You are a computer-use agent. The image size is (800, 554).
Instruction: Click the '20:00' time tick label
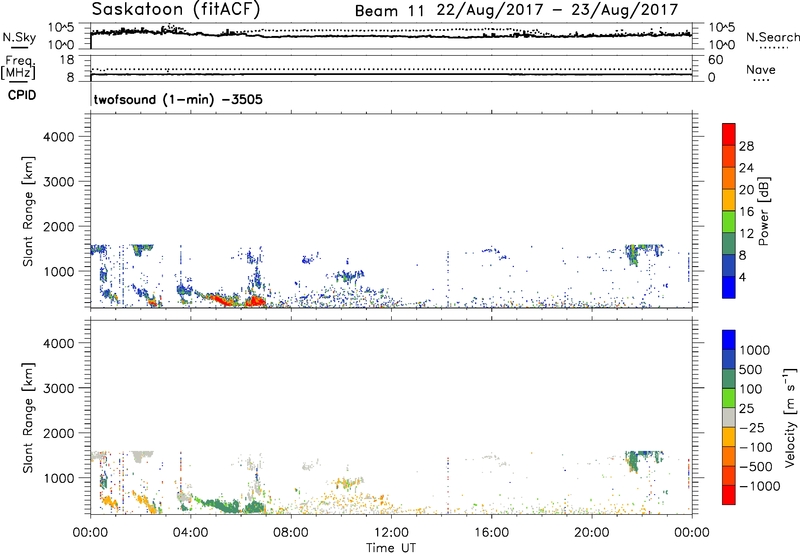coord(591,533)
